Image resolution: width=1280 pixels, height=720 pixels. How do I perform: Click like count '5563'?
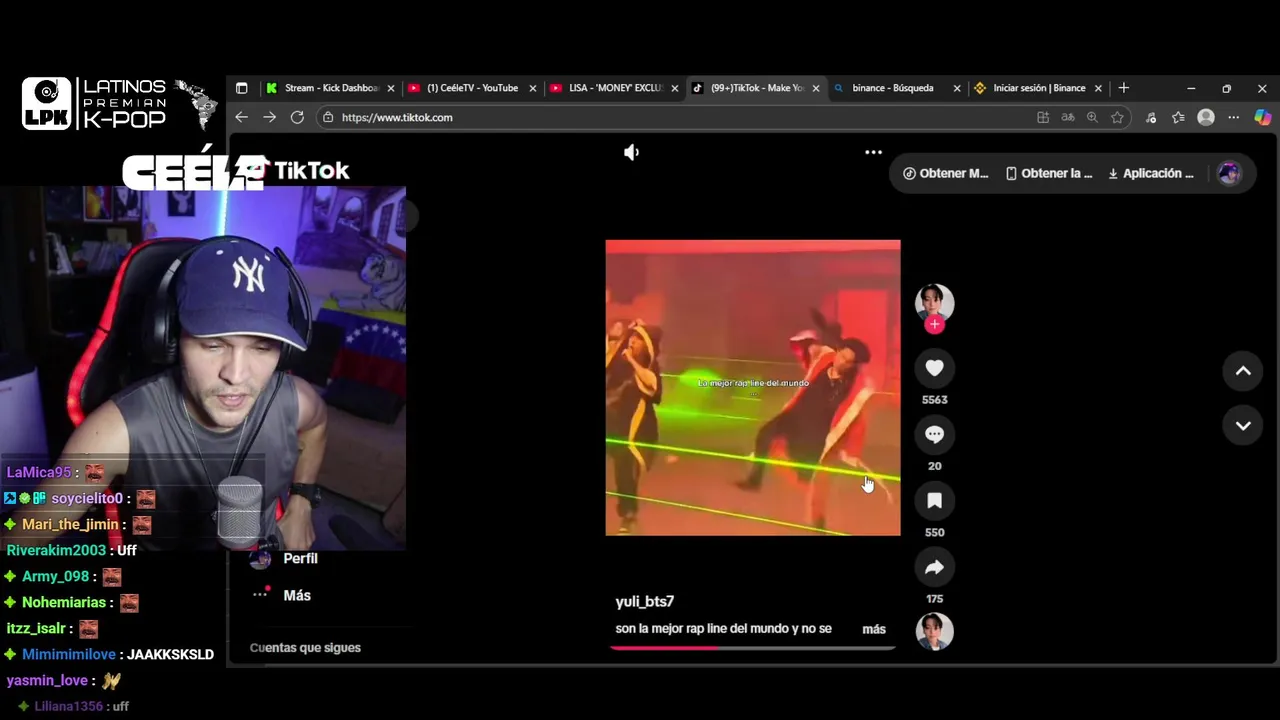934,400
